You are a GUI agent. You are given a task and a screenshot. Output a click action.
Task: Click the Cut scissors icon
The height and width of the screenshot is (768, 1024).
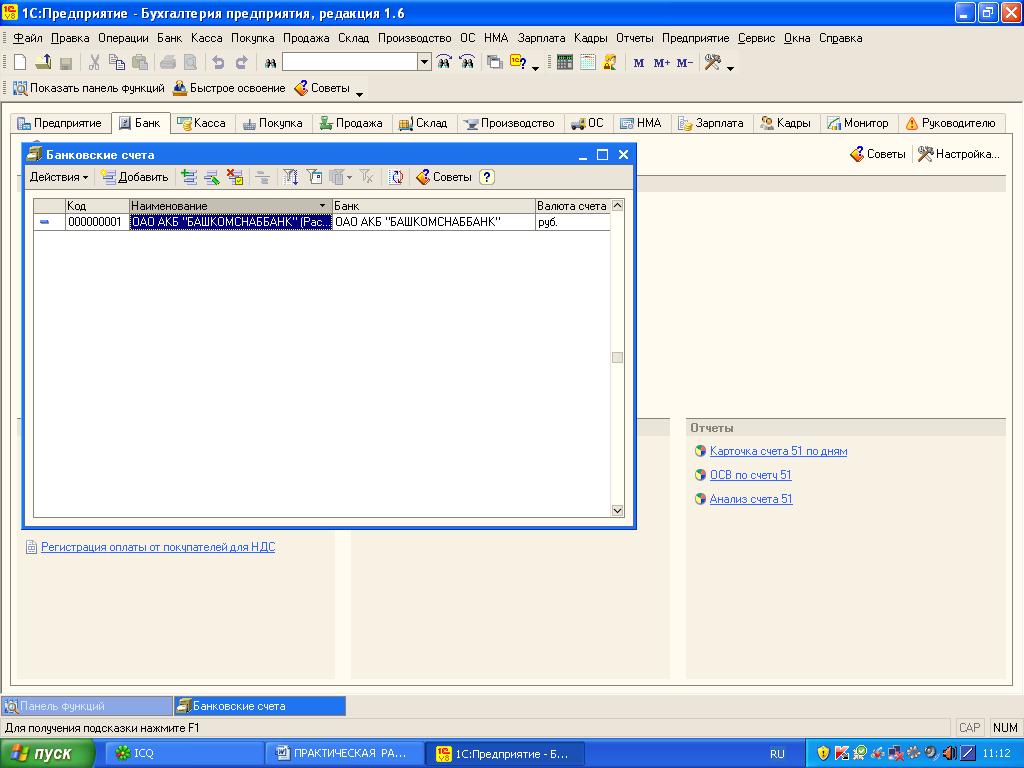[x=94, y=63]
